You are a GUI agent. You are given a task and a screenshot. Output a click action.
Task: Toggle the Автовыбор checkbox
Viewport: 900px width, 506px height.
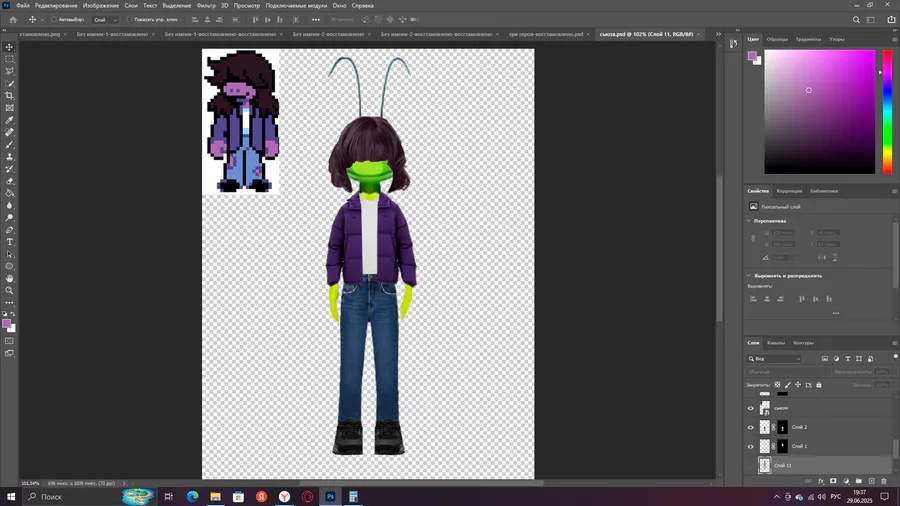coord(54,20)
